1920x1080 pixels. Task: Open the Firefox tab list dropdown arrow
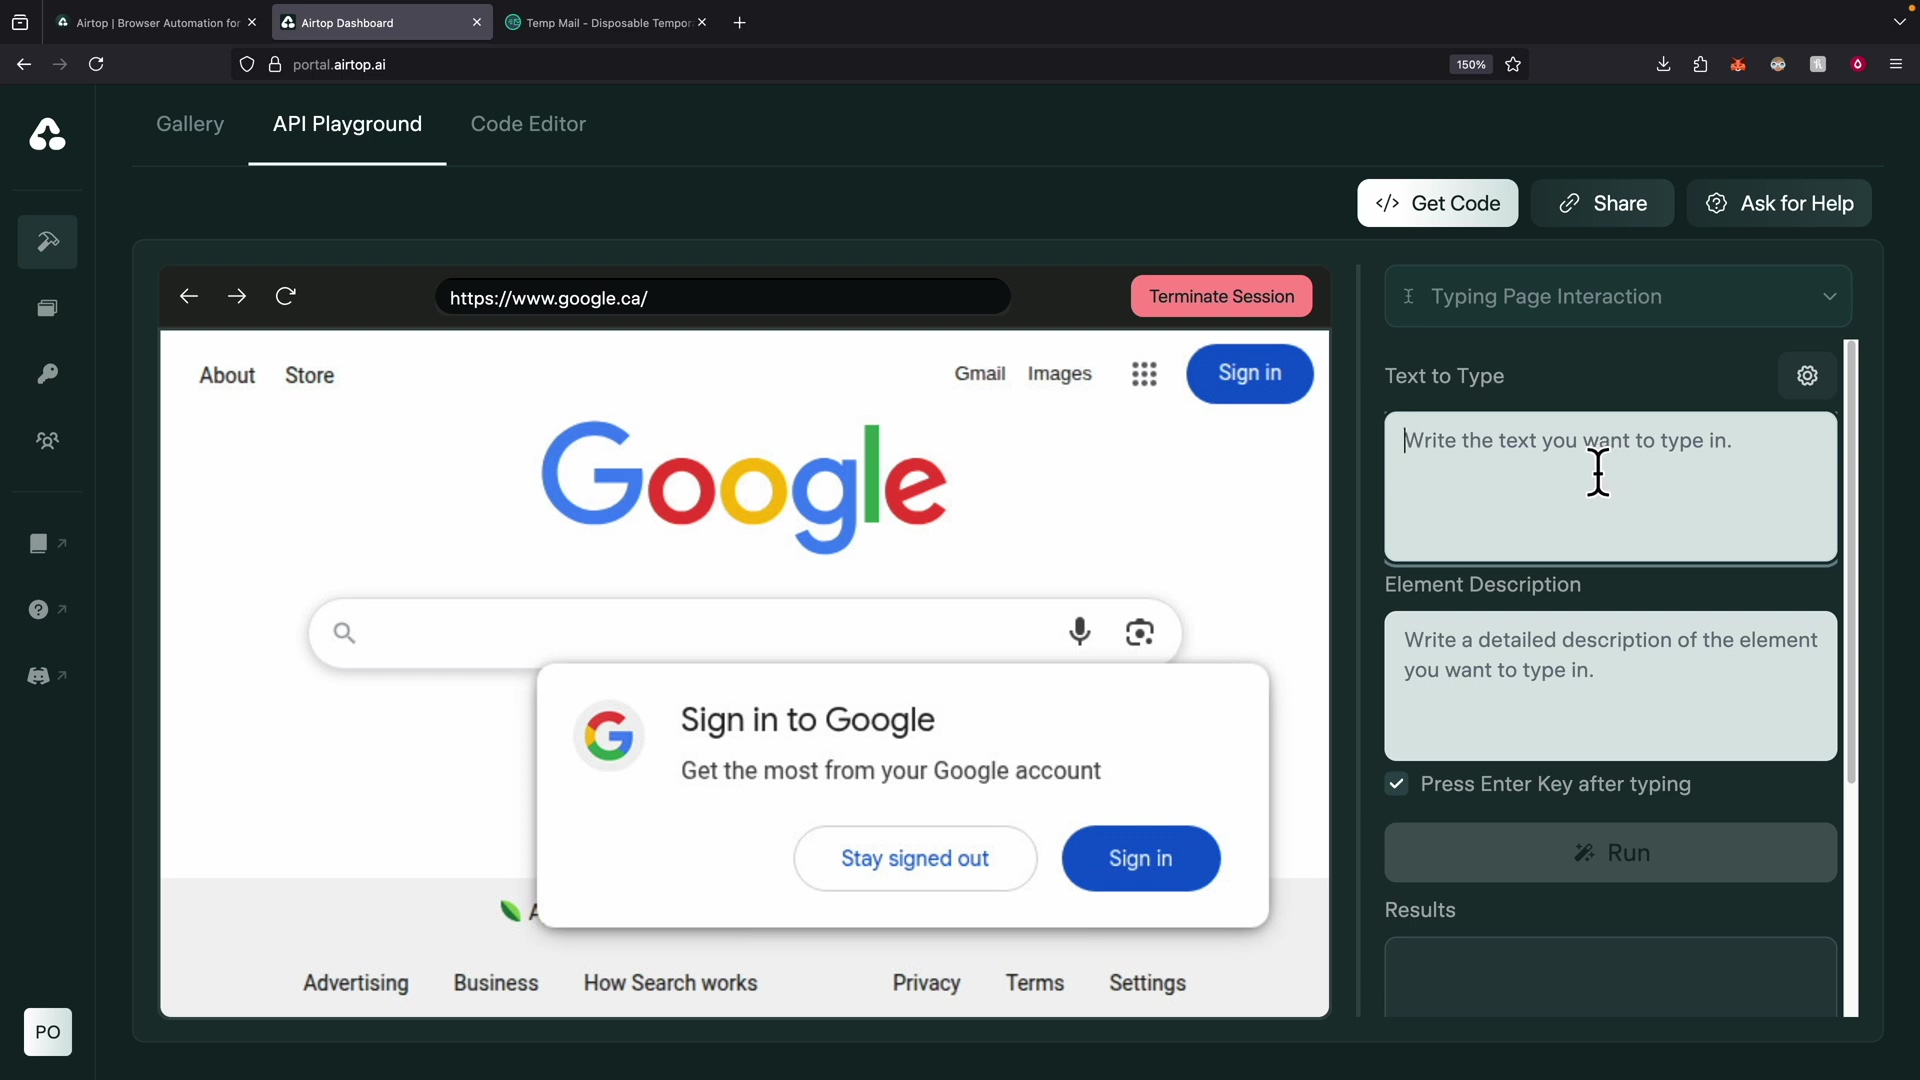pos(1899,22)
